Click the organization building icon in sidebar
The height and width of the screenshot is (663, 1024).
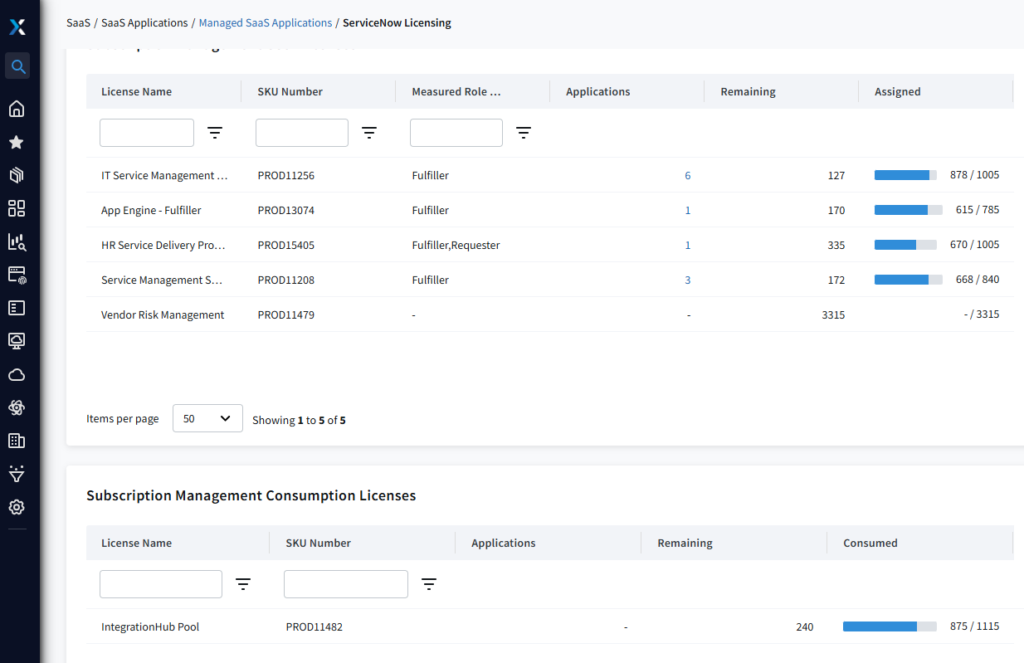coord(16,440)
